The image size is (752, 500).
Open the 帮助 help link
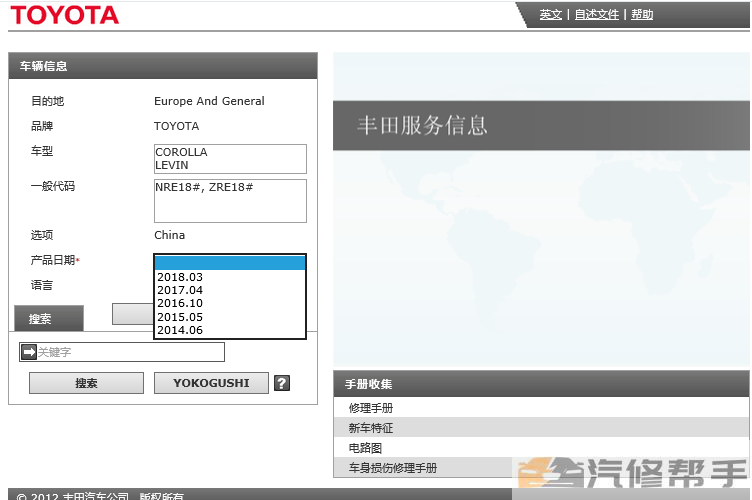click(642, 14)
